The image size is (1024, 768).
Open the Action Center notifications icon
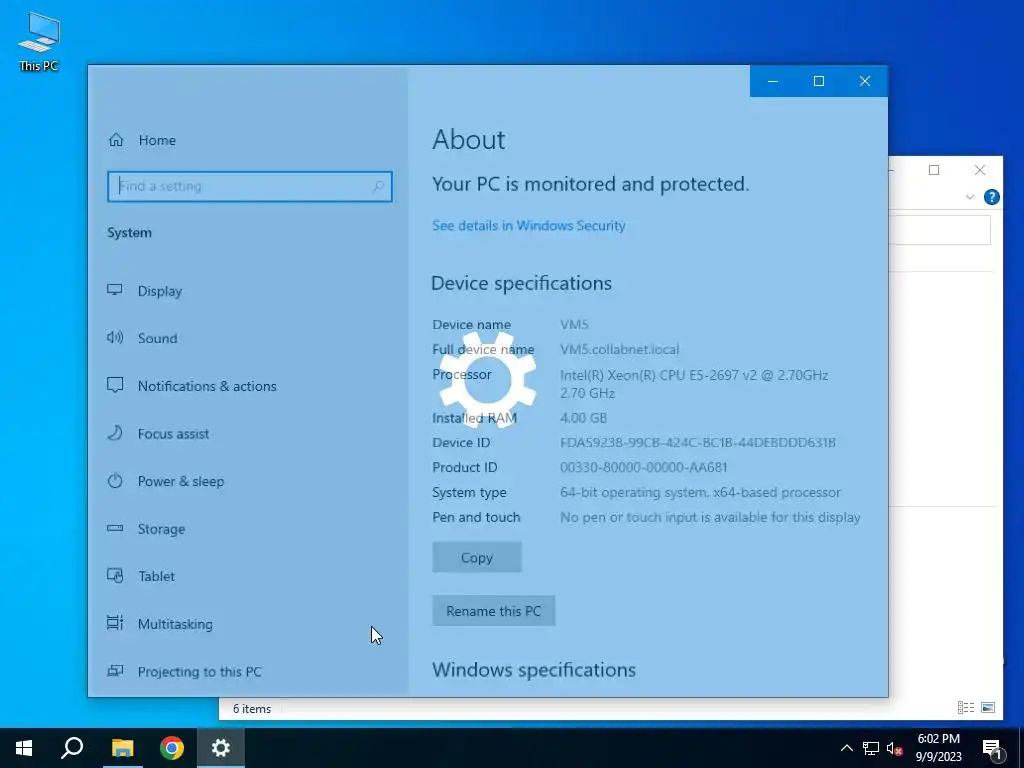[992, 748]
